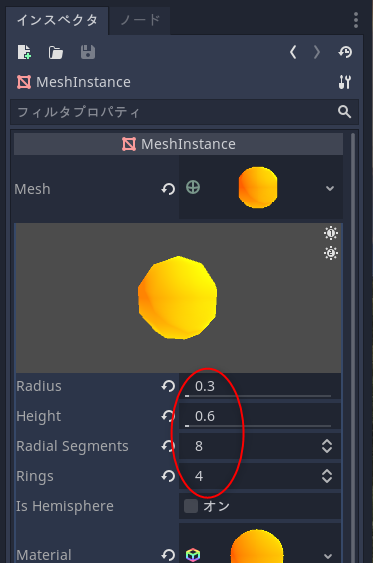Click the search magnifier in filter box
Image resolution: width=373 pixels, height=563 pixels.
[x=344, y=112]
